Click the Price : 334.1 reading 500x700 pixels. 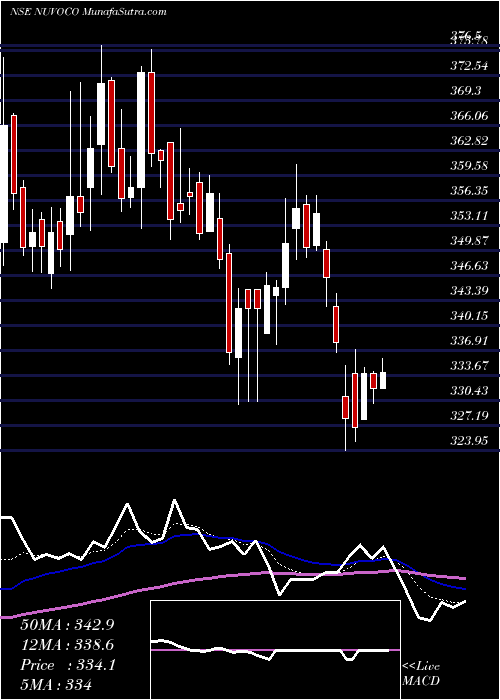(x=68, y=665)
